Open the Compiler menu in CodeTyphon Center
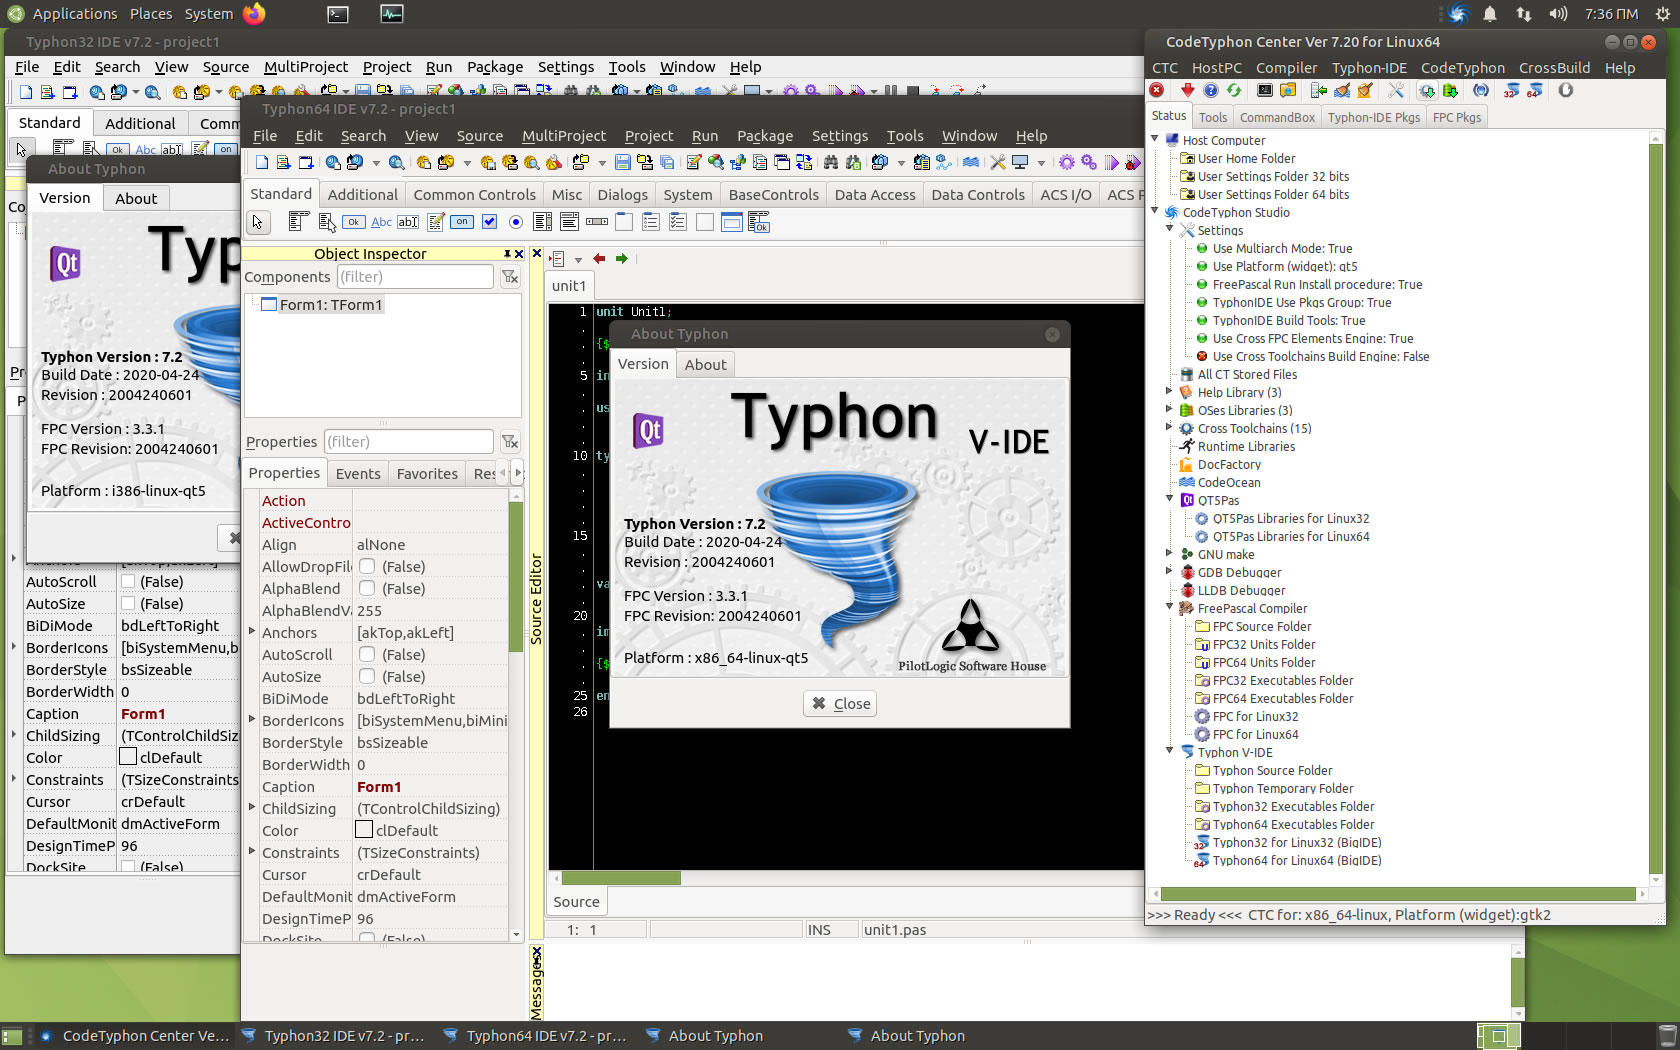1680x1050 pixels. (1286, 68)
